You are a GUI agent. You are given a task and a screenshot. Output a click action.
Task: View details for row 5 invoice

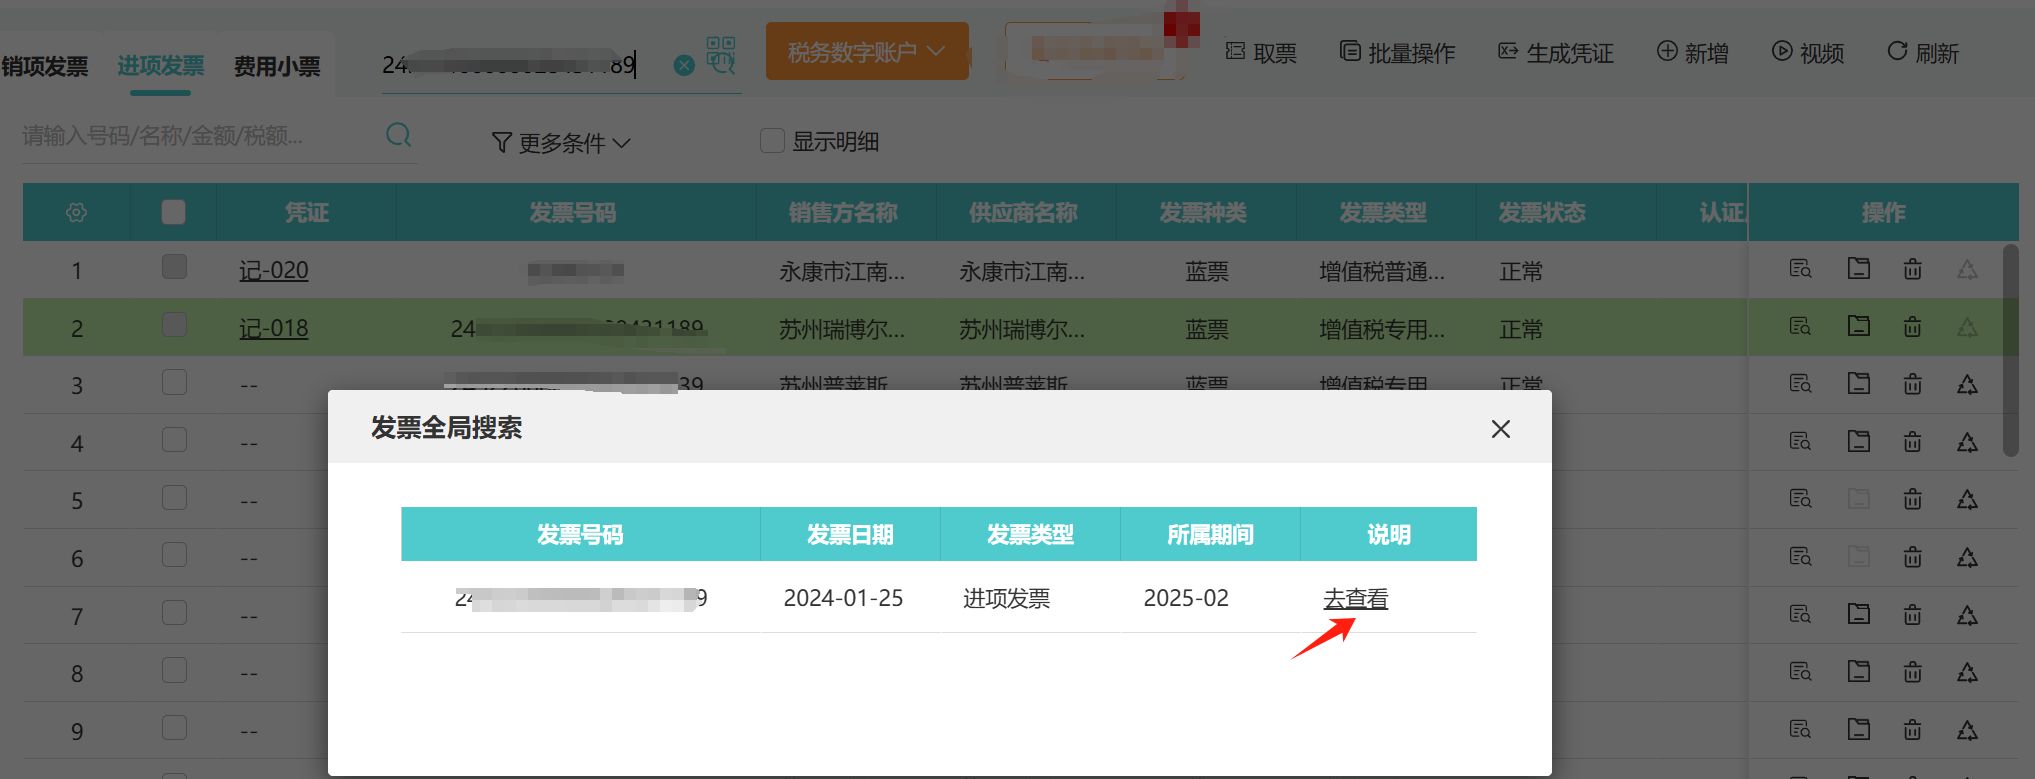1800,499
